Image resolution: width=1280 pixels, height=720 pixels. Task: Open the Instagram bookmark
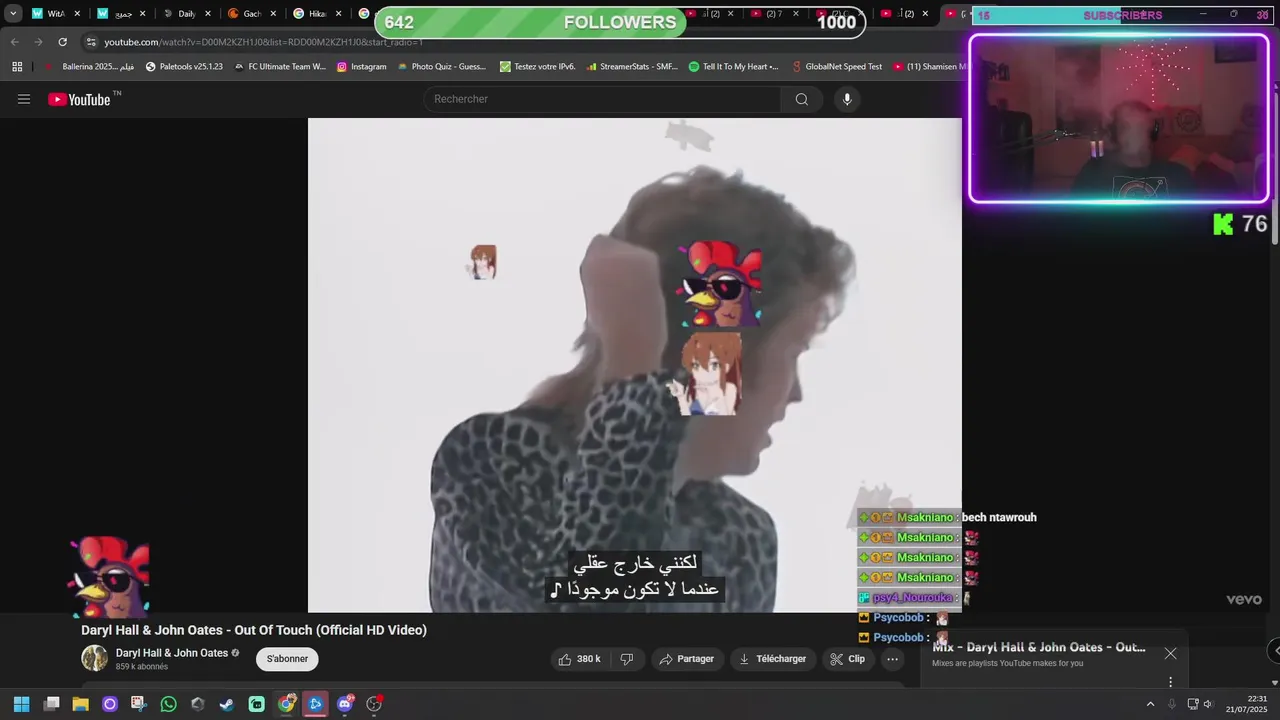tap(361, 67)
